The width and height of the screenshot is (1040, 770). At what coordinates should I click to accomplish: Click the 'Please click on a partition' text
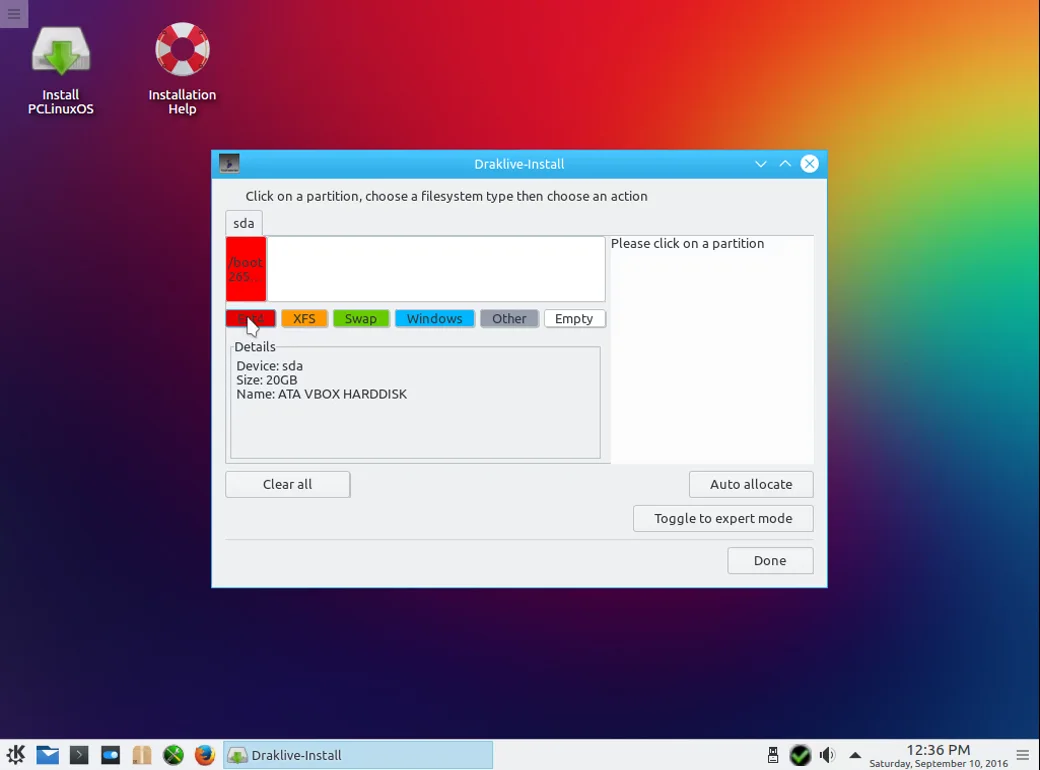(687, 243)
